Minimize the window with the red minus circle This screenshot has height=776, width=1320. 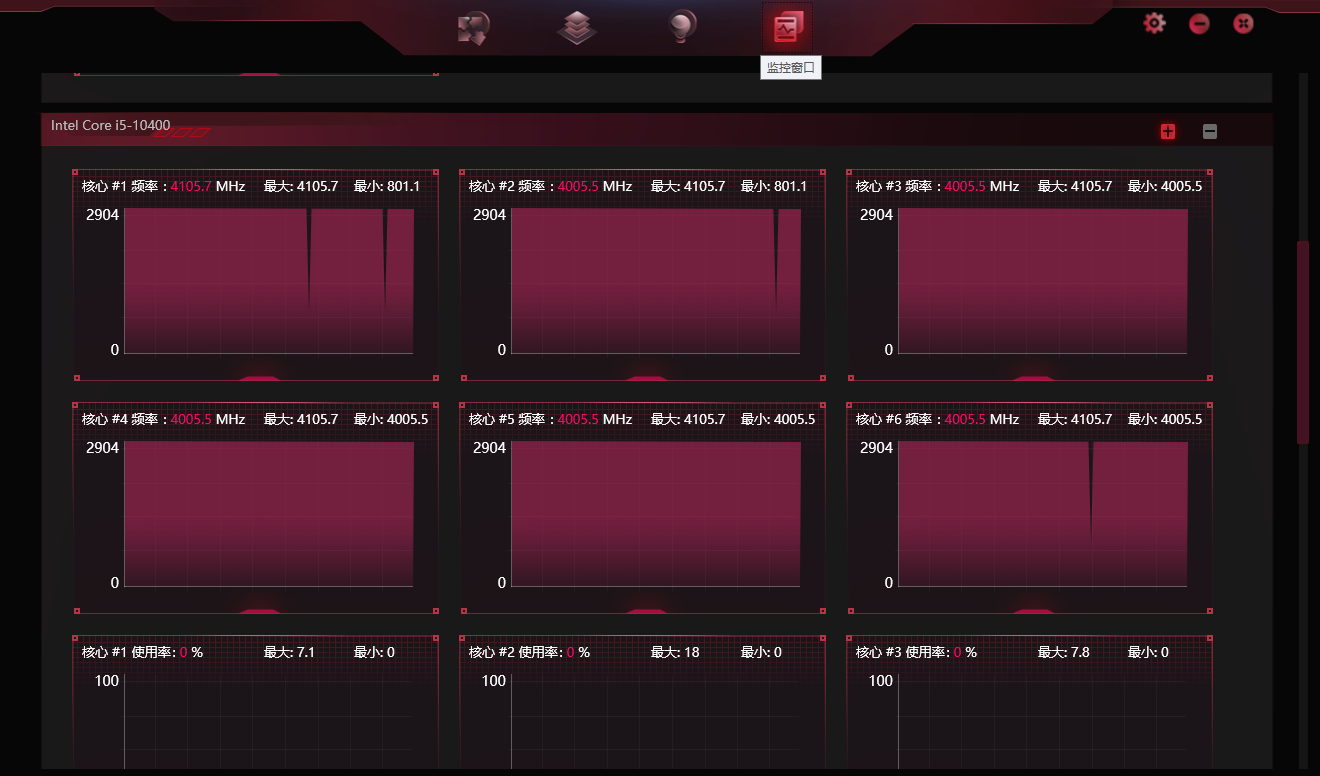tap(1199, 23)
